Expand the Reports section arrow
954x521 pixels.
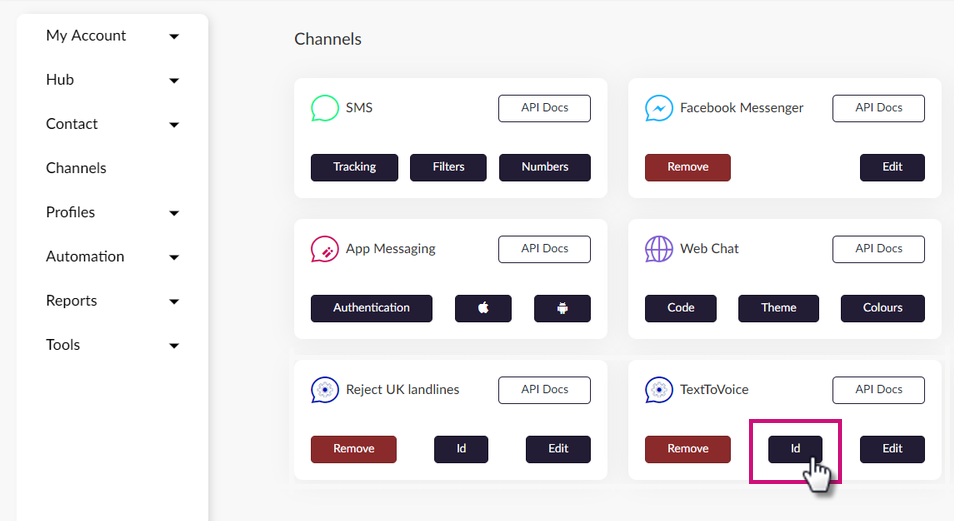[174, 301]
